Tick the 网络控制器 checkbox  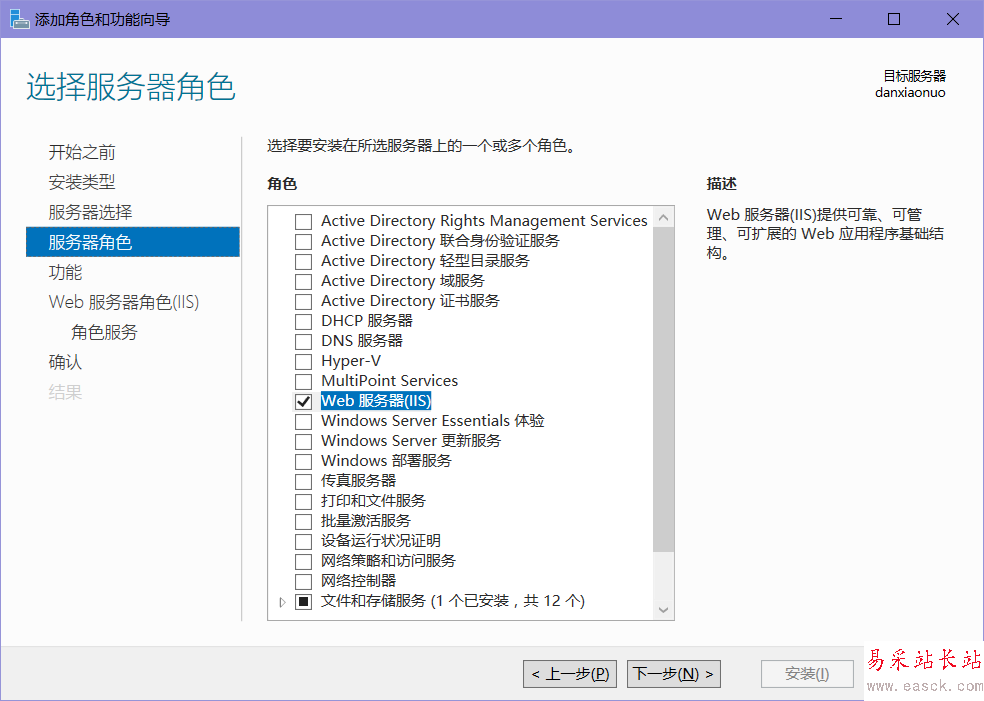[303, 582]
